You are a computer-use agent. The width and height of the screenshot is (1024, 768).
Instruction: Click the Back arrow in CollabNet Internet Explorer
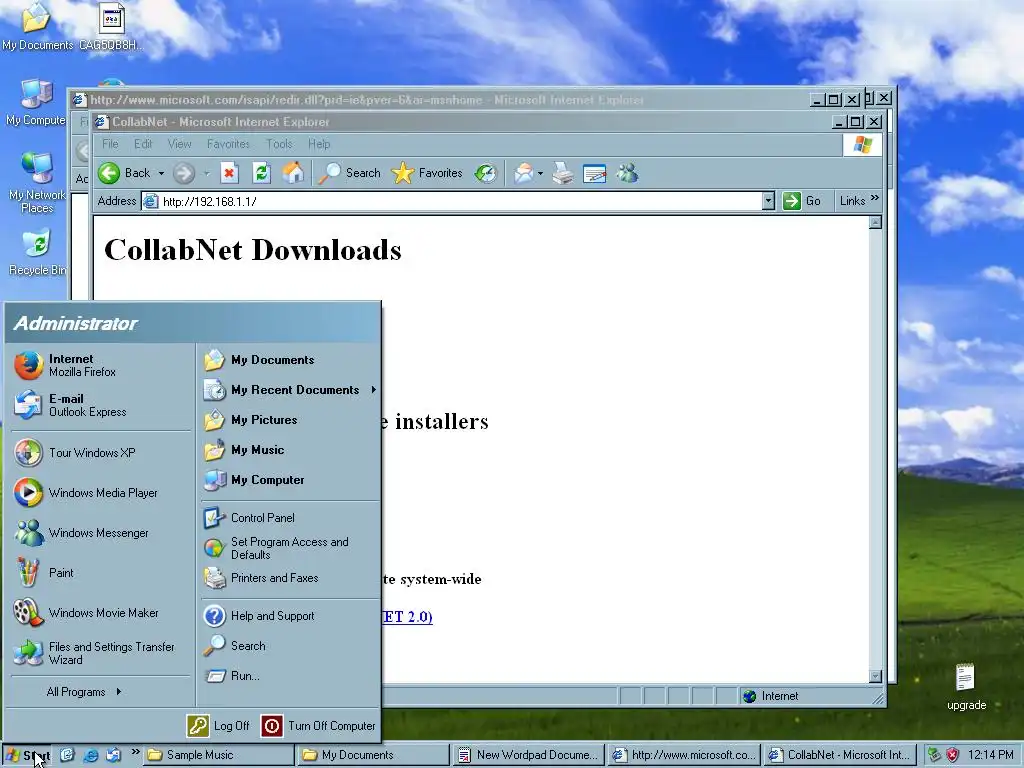(109, 173)
